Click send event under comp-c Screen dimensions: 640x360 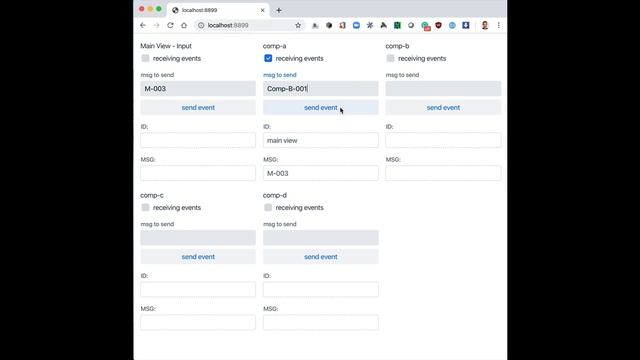coord(198,257)
